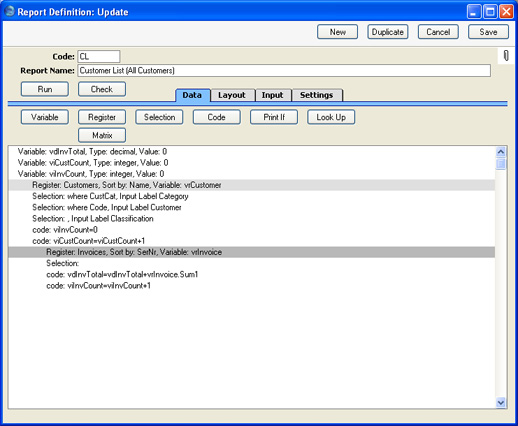Open the Settings tab
The width and height of the screenshot is (518, 426).
tap(316, 95)
